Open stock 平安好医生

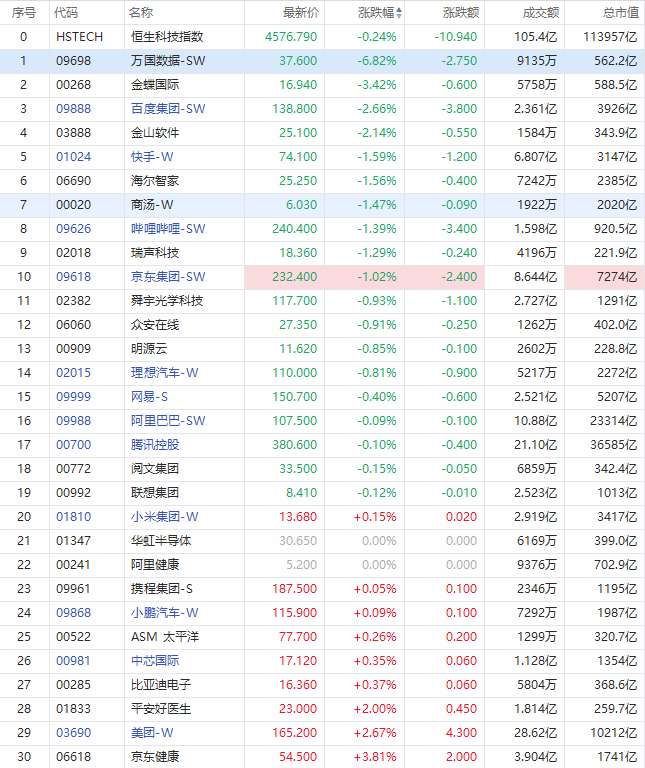(161, 709)
